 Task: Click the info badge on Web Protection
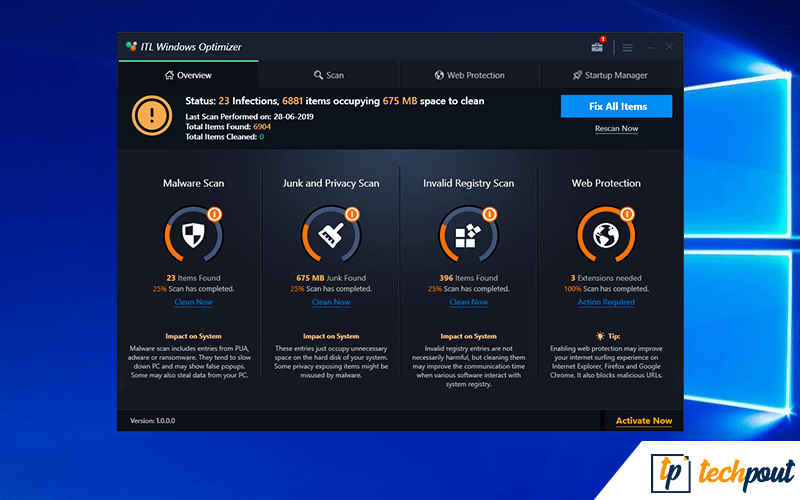tap(628, 214)
